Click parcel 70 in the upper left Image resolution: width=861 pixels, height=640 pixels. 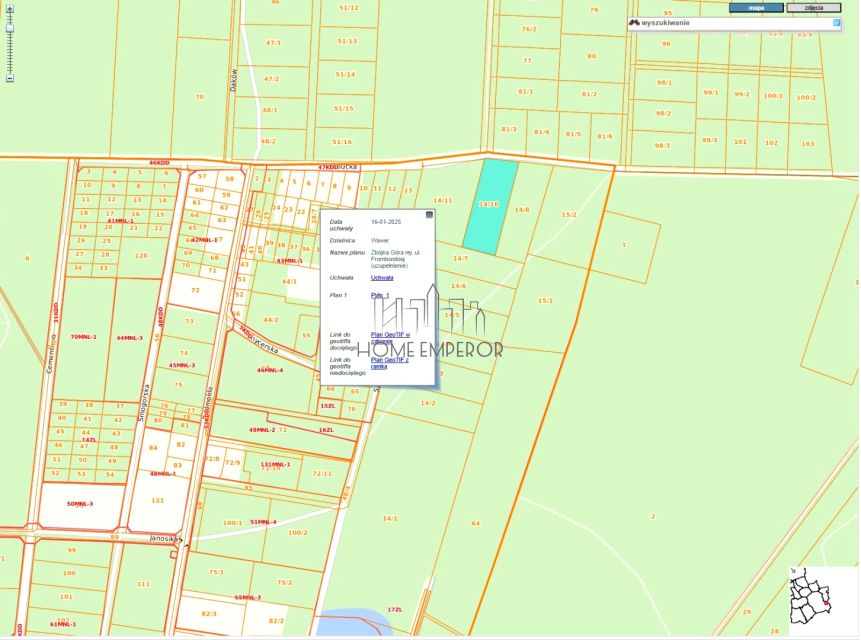199,97
